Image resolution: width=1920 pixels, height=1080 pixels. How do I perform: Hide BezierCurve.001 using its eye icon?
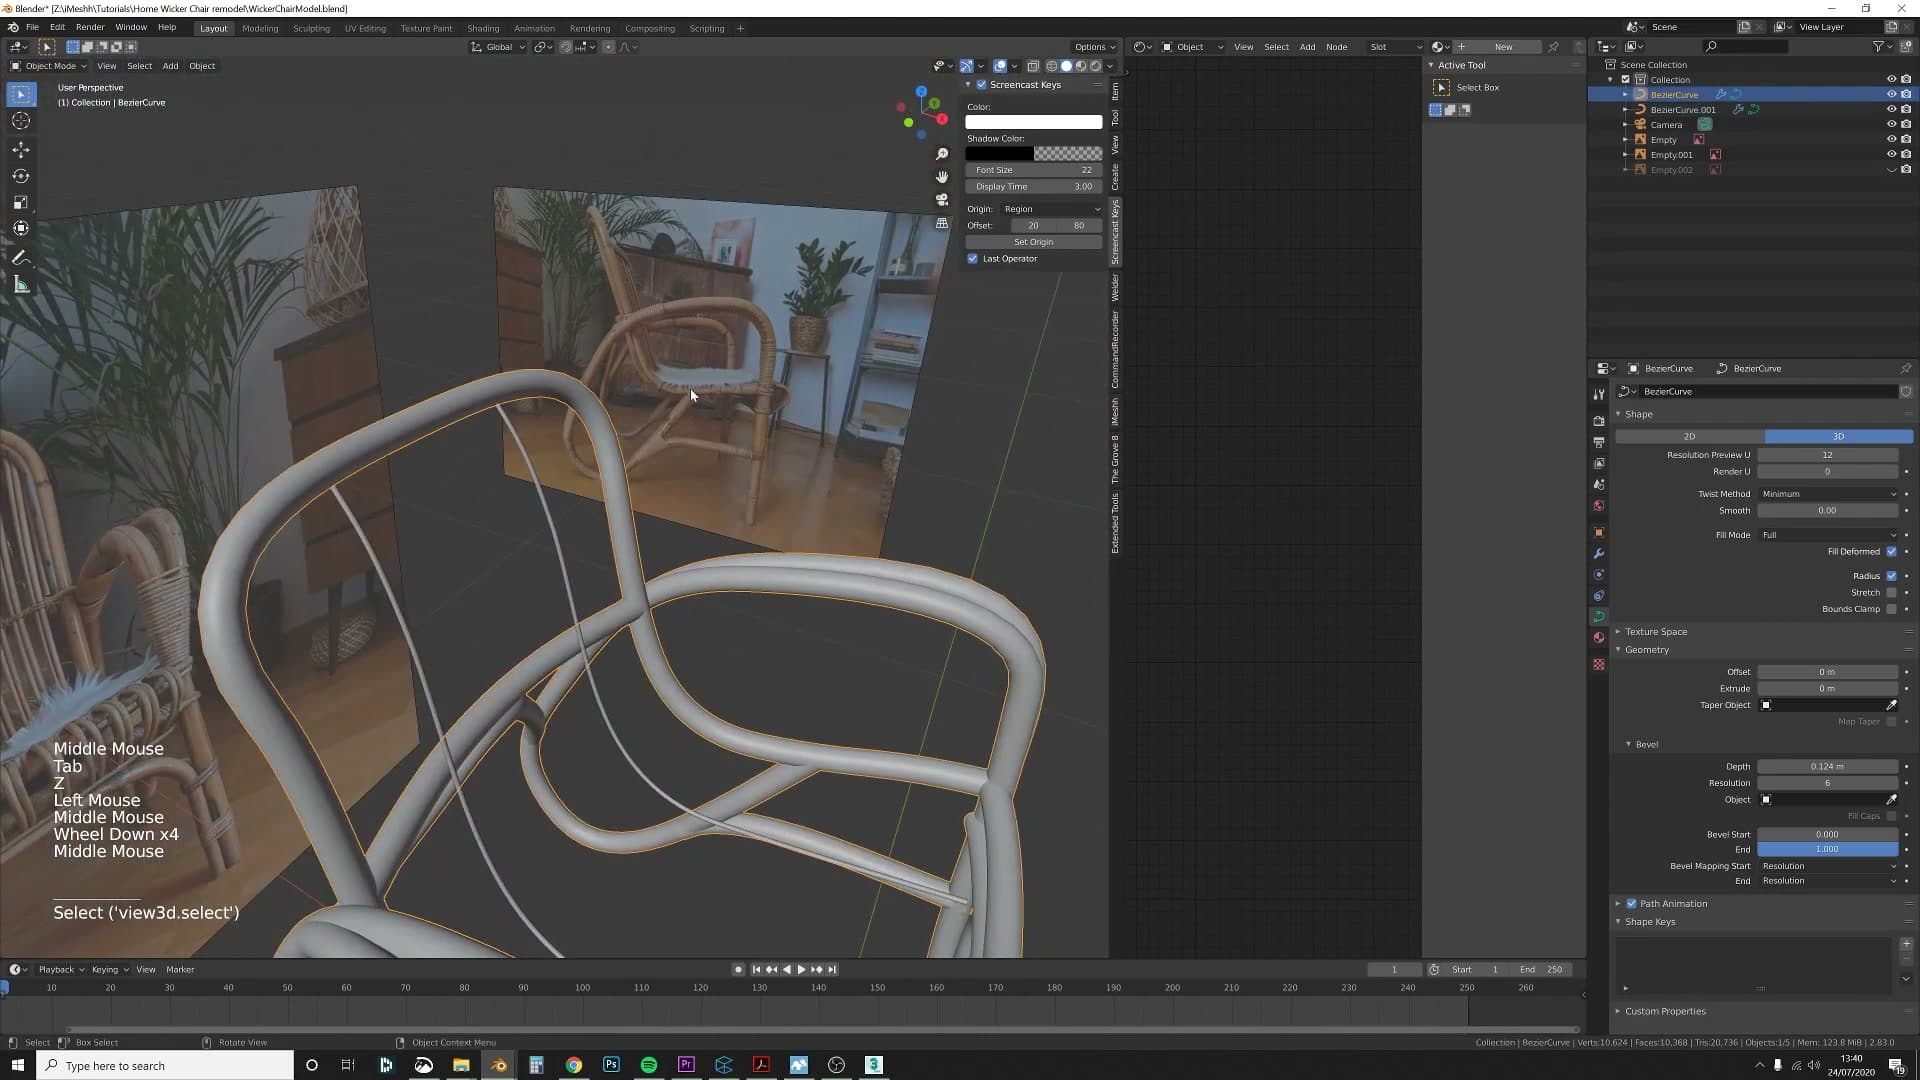[1891, 110]
